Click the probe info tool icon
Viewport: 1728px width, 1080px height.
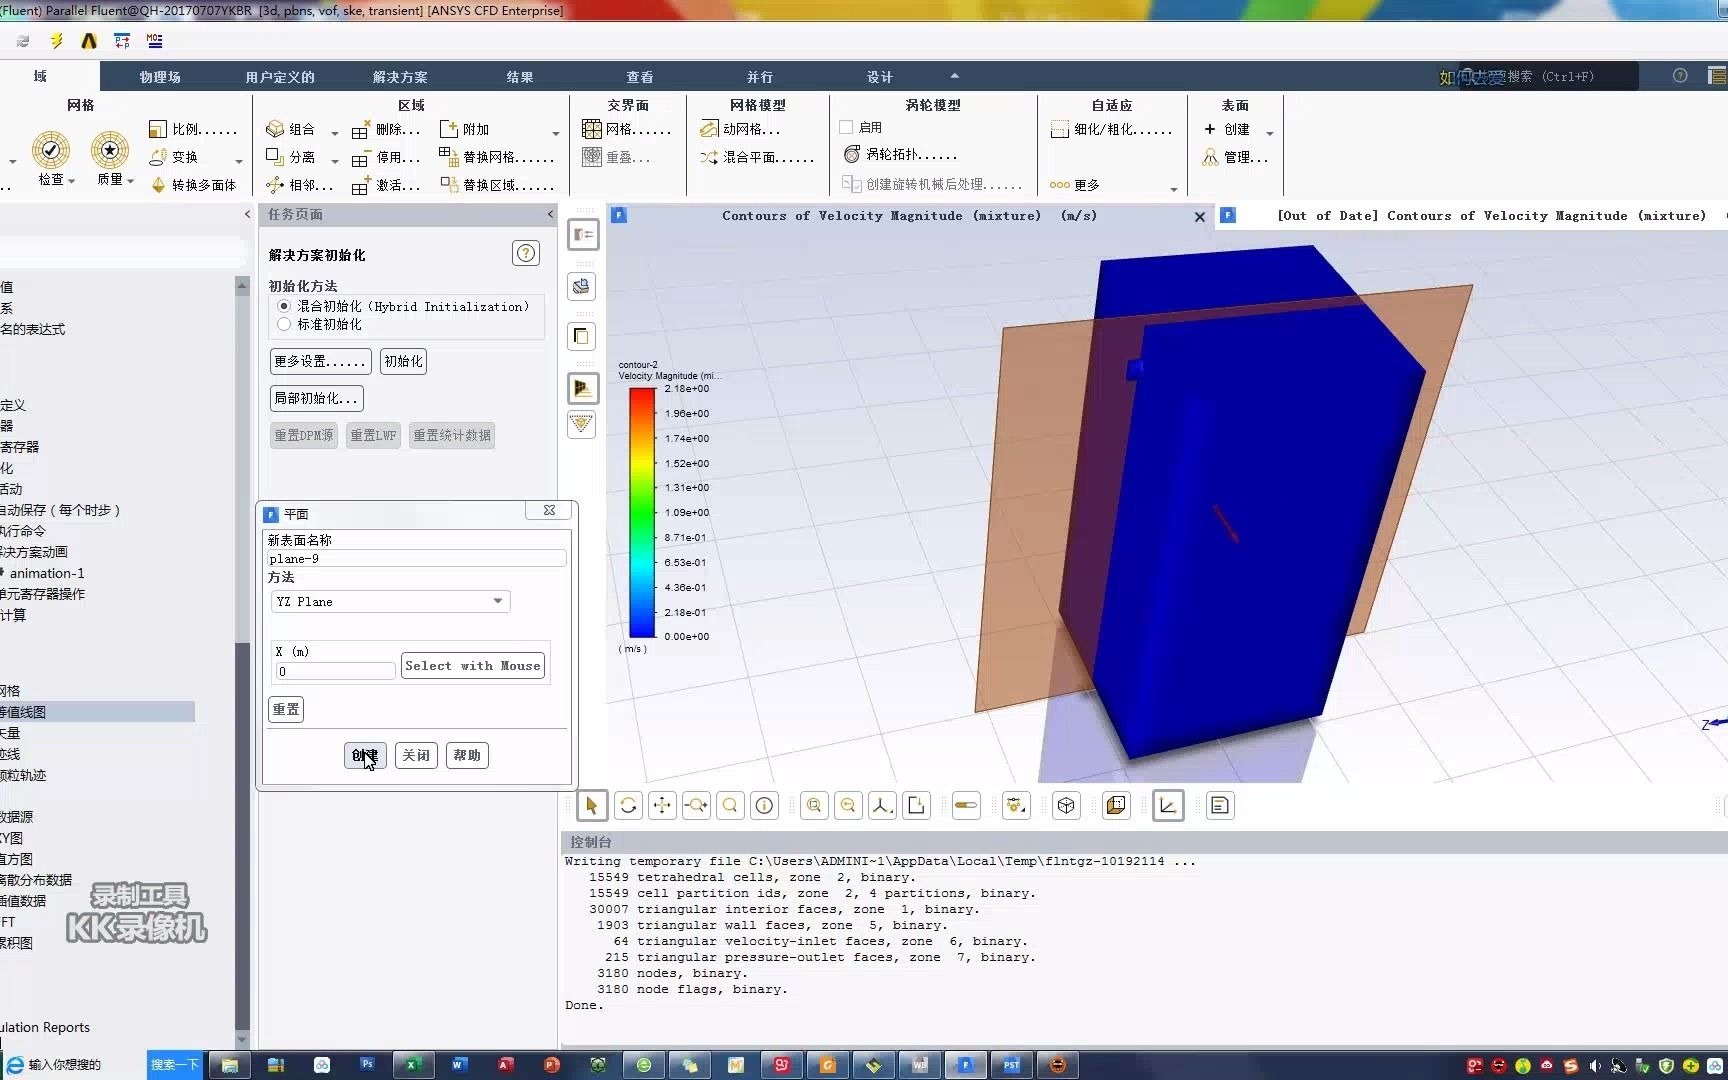pyautogui.click(x=765, y=806)
